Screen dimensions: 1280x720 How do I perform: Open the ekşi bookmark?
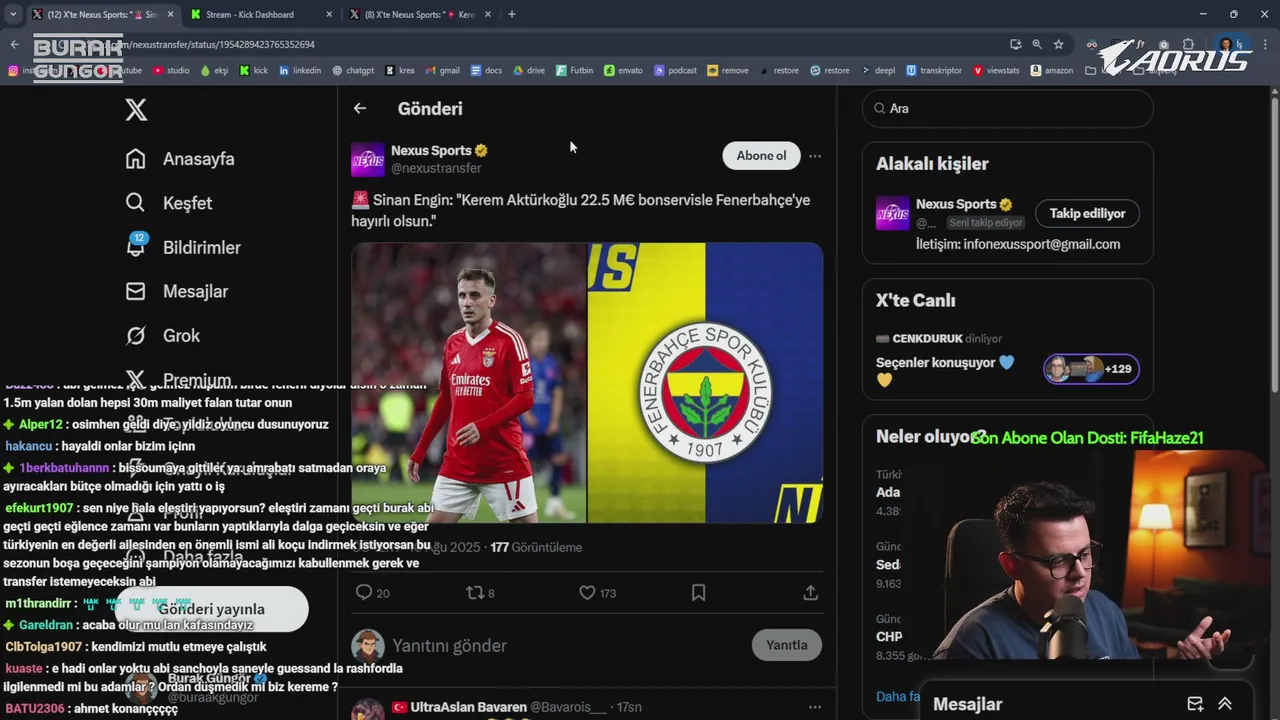214,71
